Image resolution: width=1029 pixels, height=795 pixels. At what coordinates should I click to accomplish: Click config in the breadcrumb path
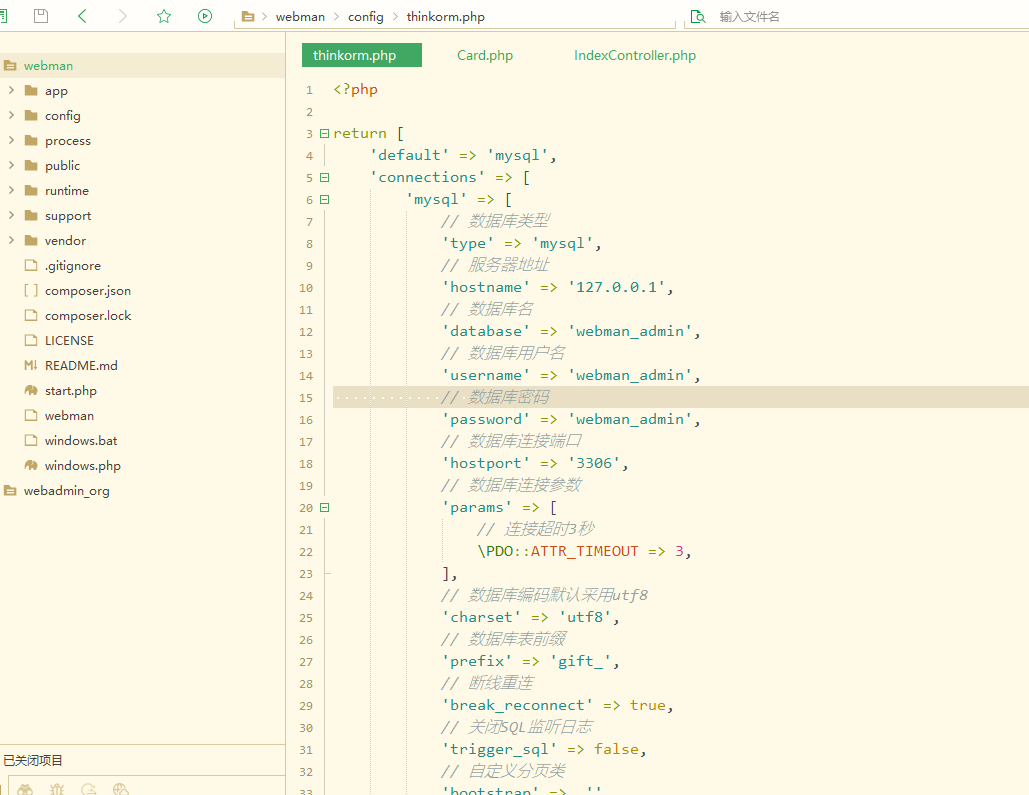click(366, 16)
